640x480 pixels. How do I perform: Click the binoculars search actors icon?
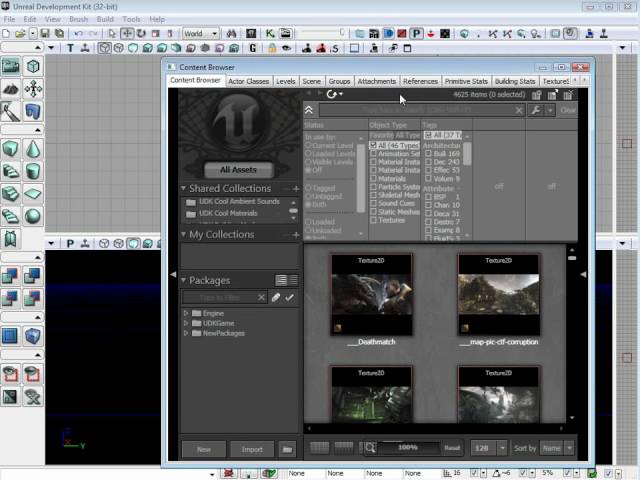coord(231,33)
